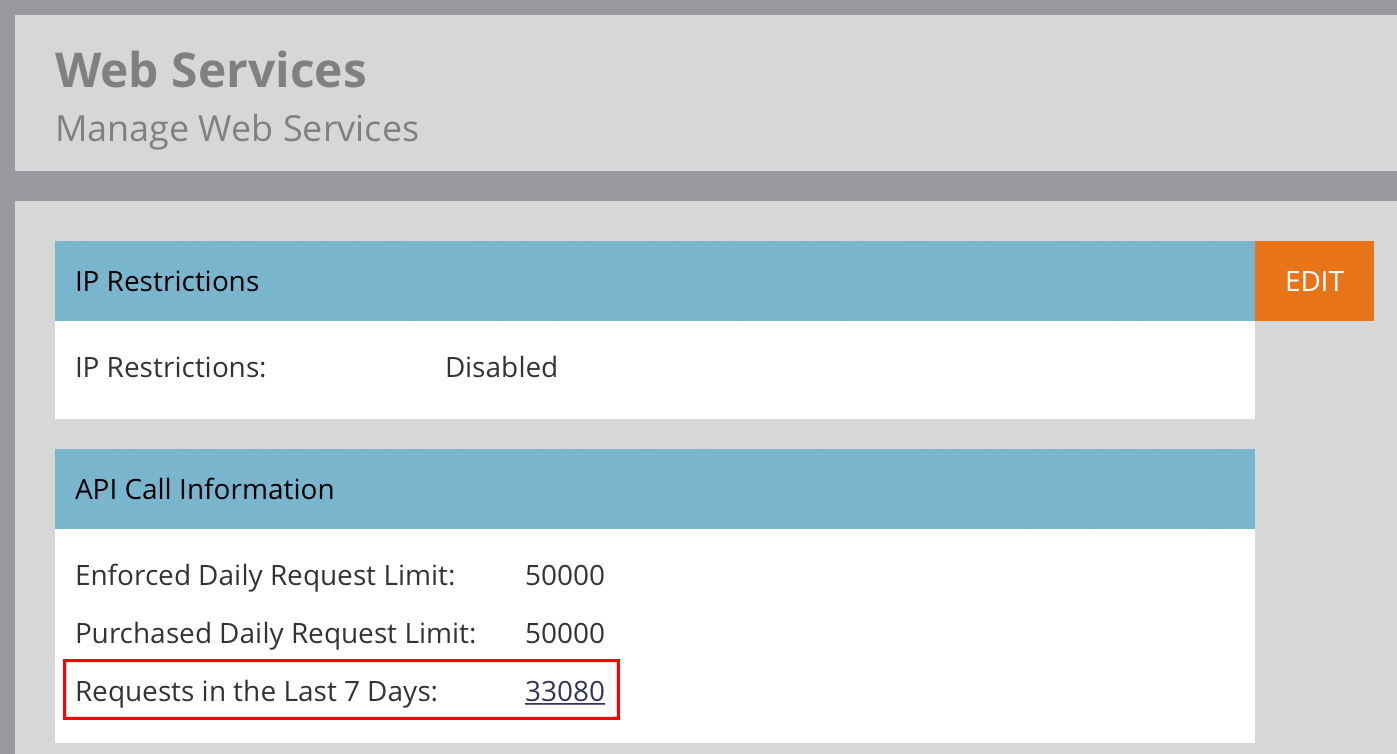Click the API Call Information header
The height and width of the screenshot is (754, 1397).
pos(204,489)
